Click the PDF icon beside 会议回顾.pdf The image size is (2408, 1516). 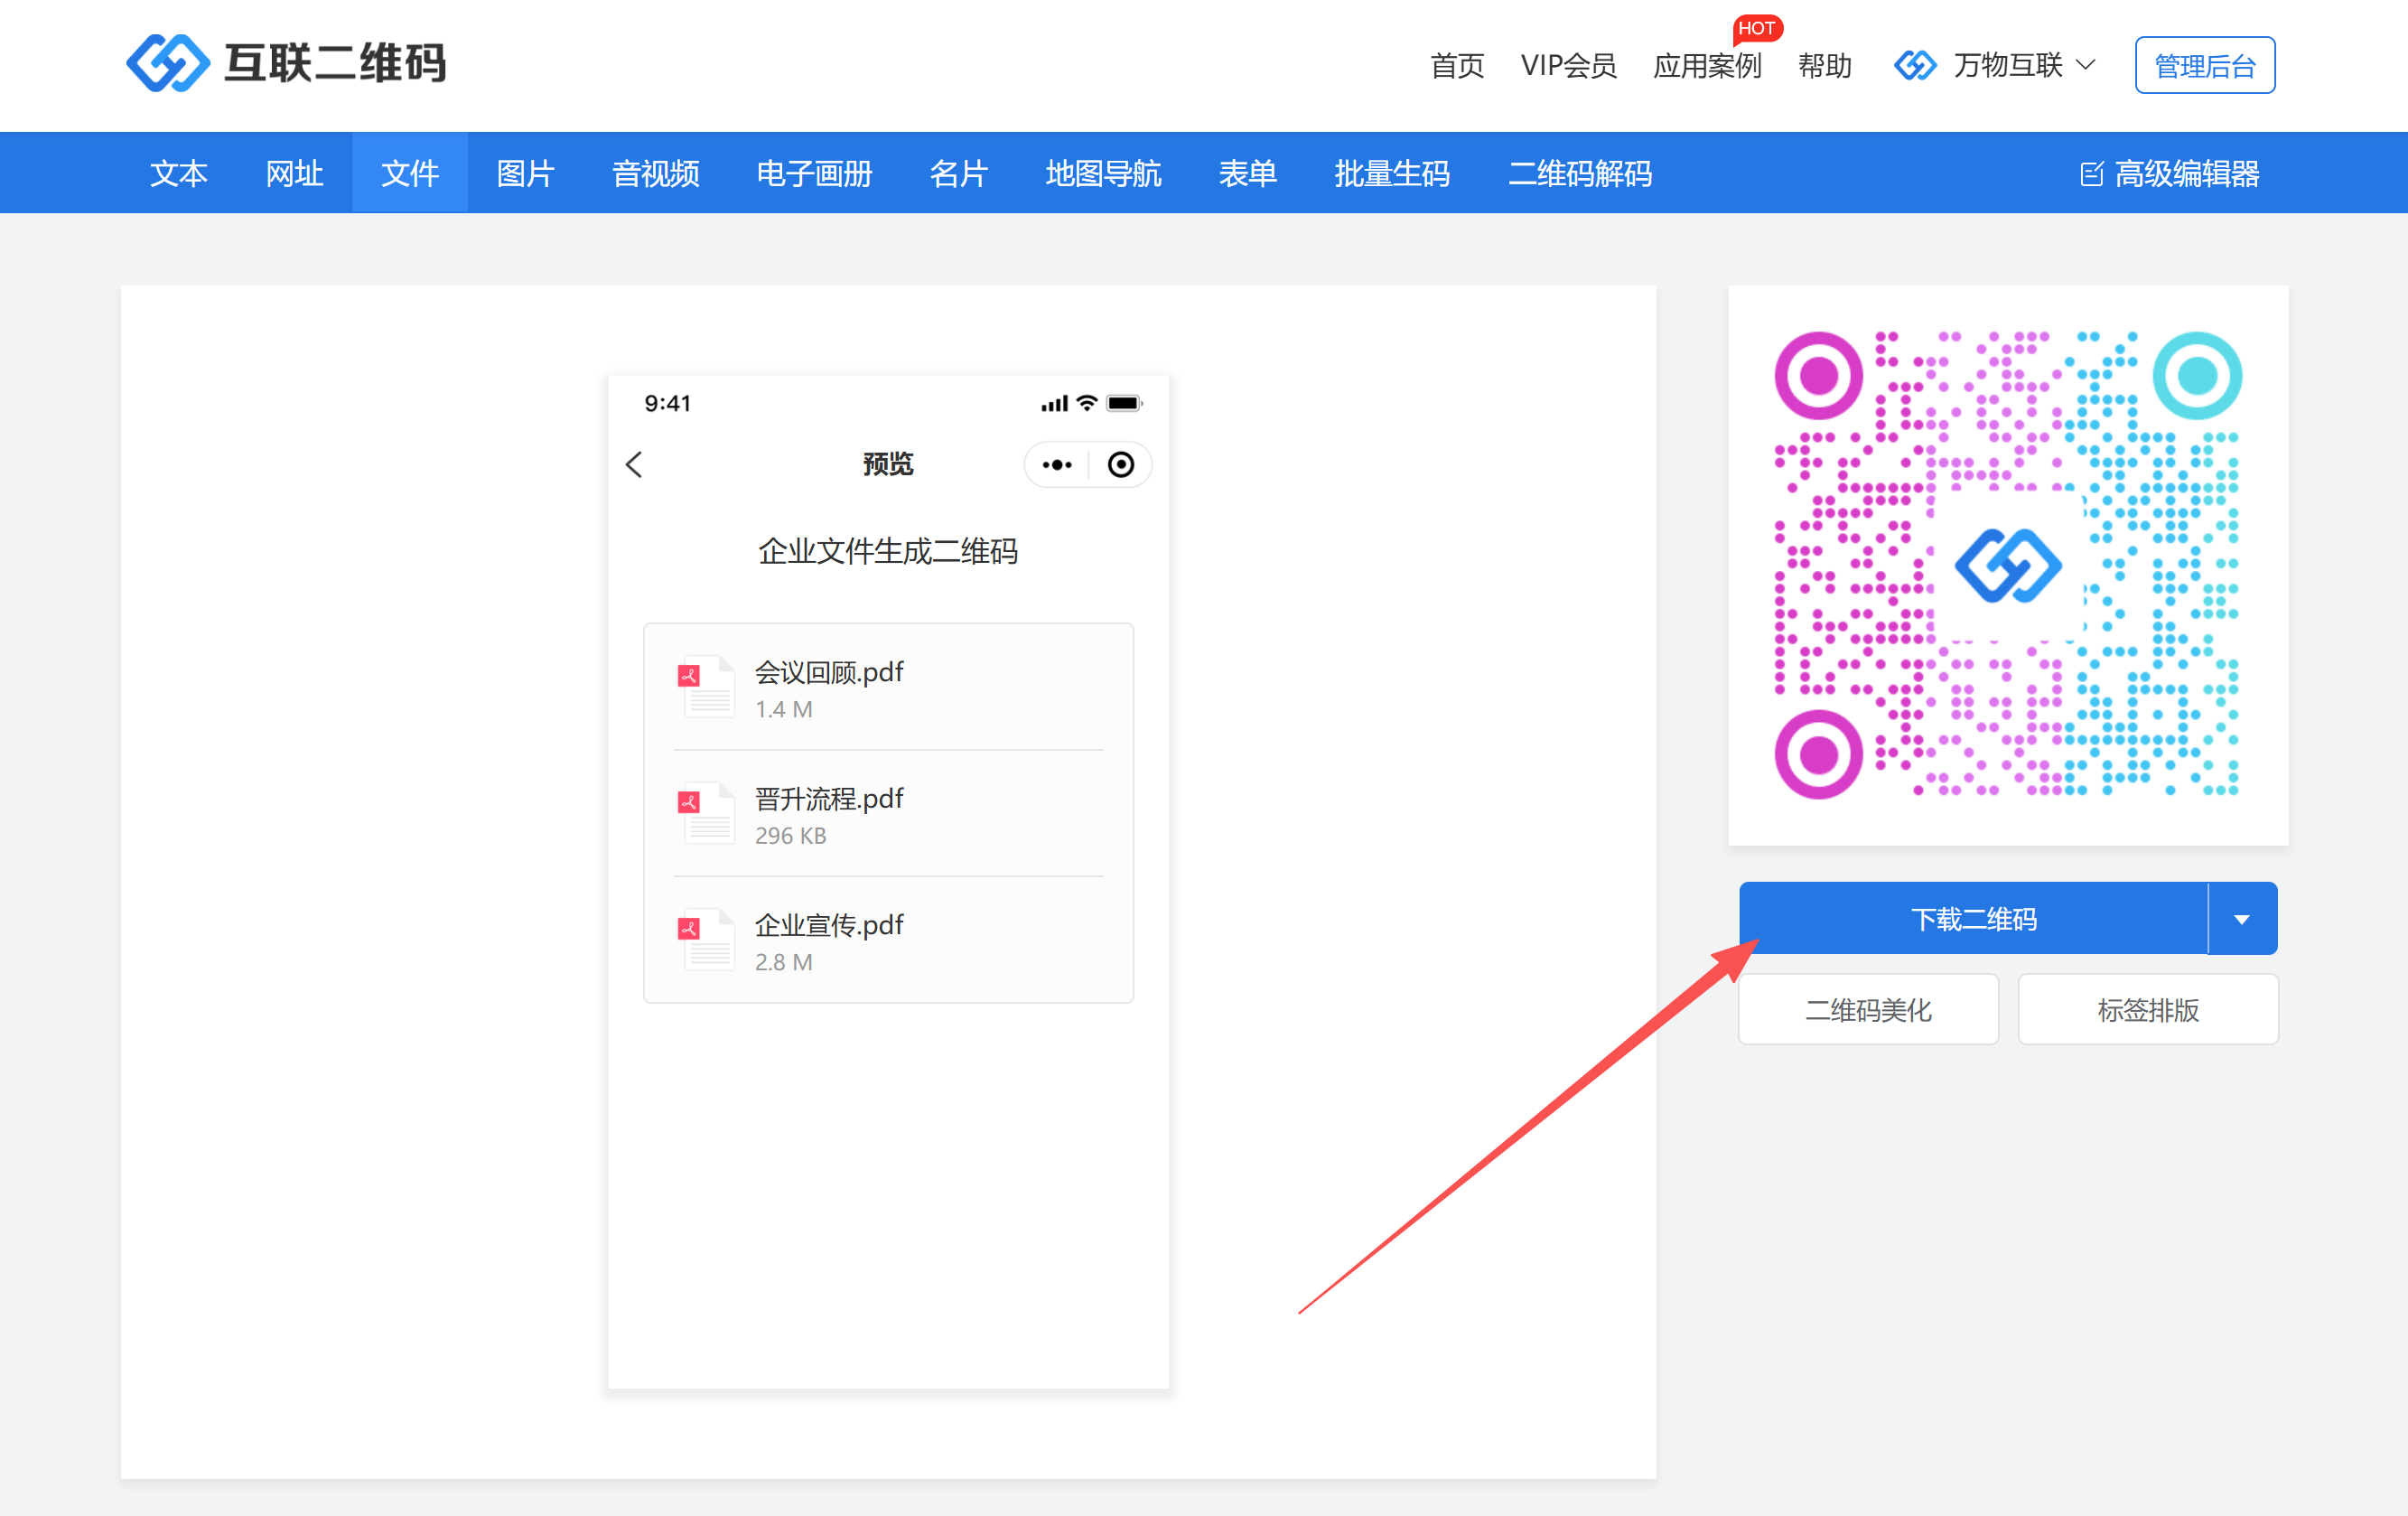707,688
